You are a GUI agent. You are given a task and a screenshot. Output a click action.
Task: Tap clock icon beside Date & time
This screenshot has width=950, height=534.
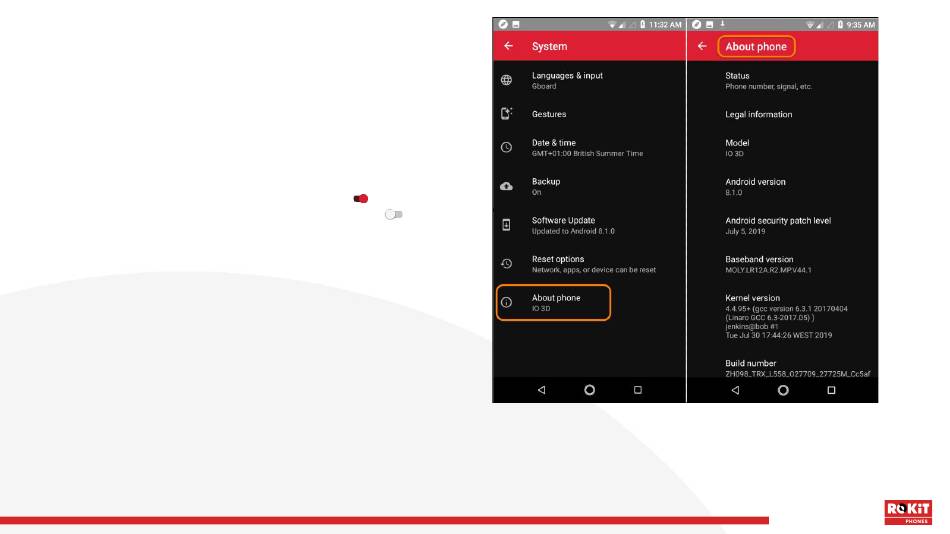pyautogui.click(x=507, y=147)
